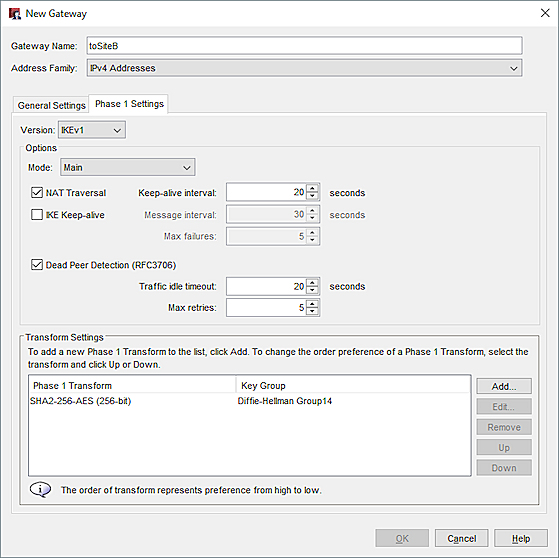The height and width of the screenshot is (558, 559).
Task: Uncheck Dead Peer Detection (RFC3706)
Action: click(x=37, y=265)
